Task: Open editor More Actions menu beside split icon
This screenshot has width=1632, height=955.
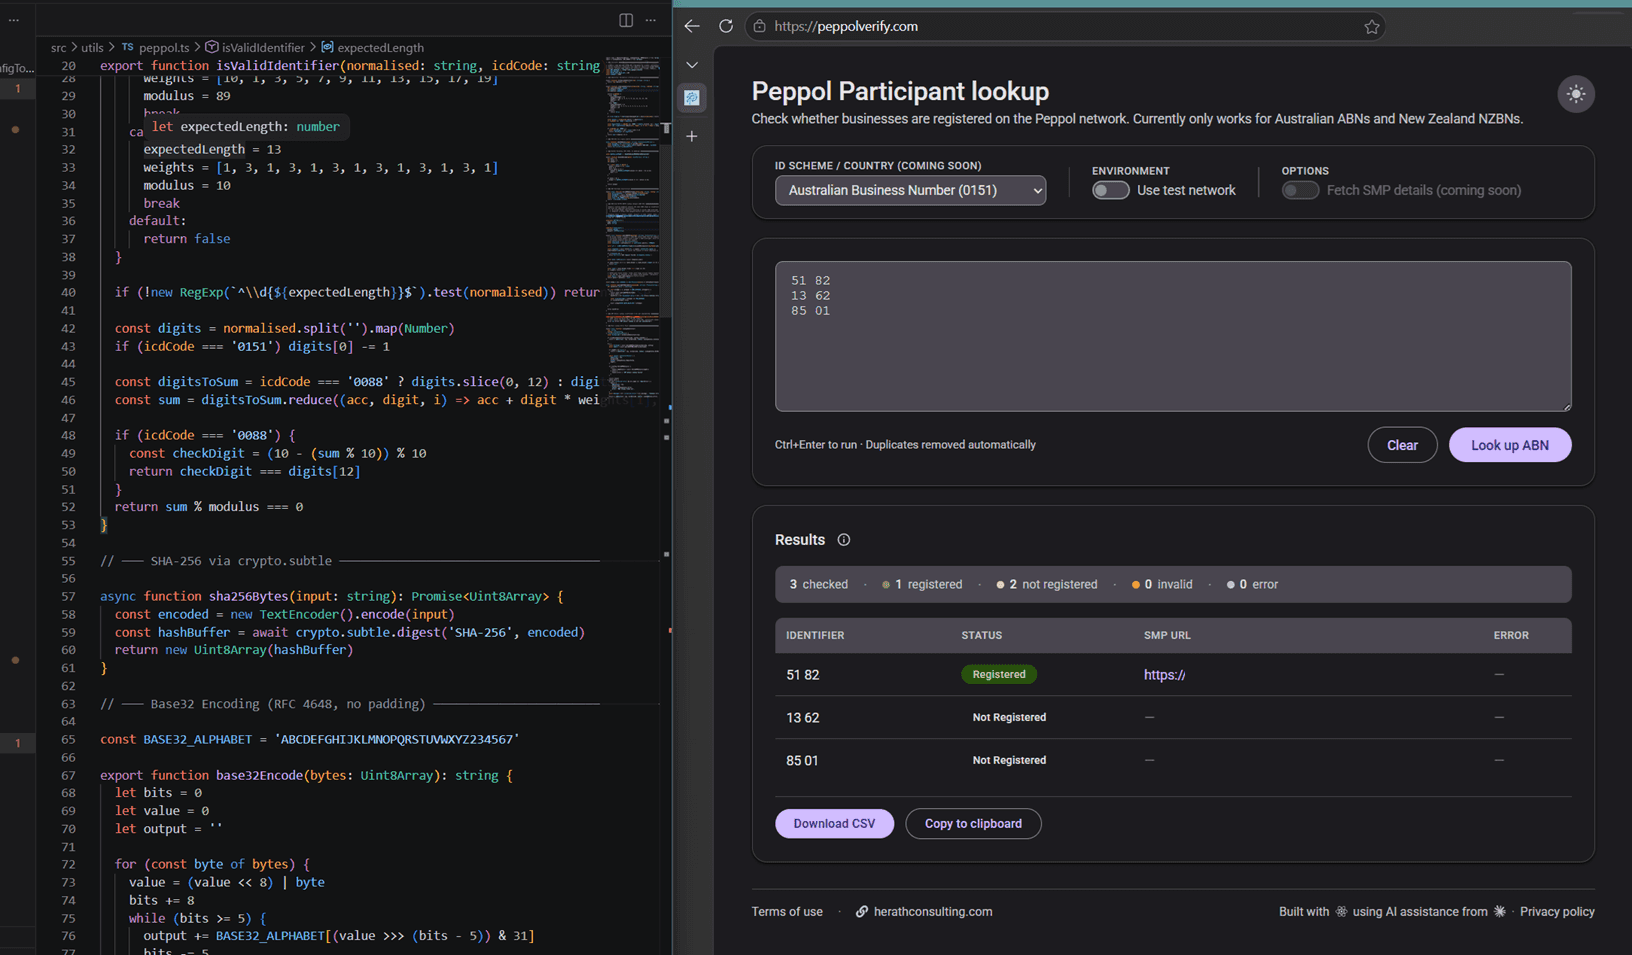Action: (x=651, y=20)
